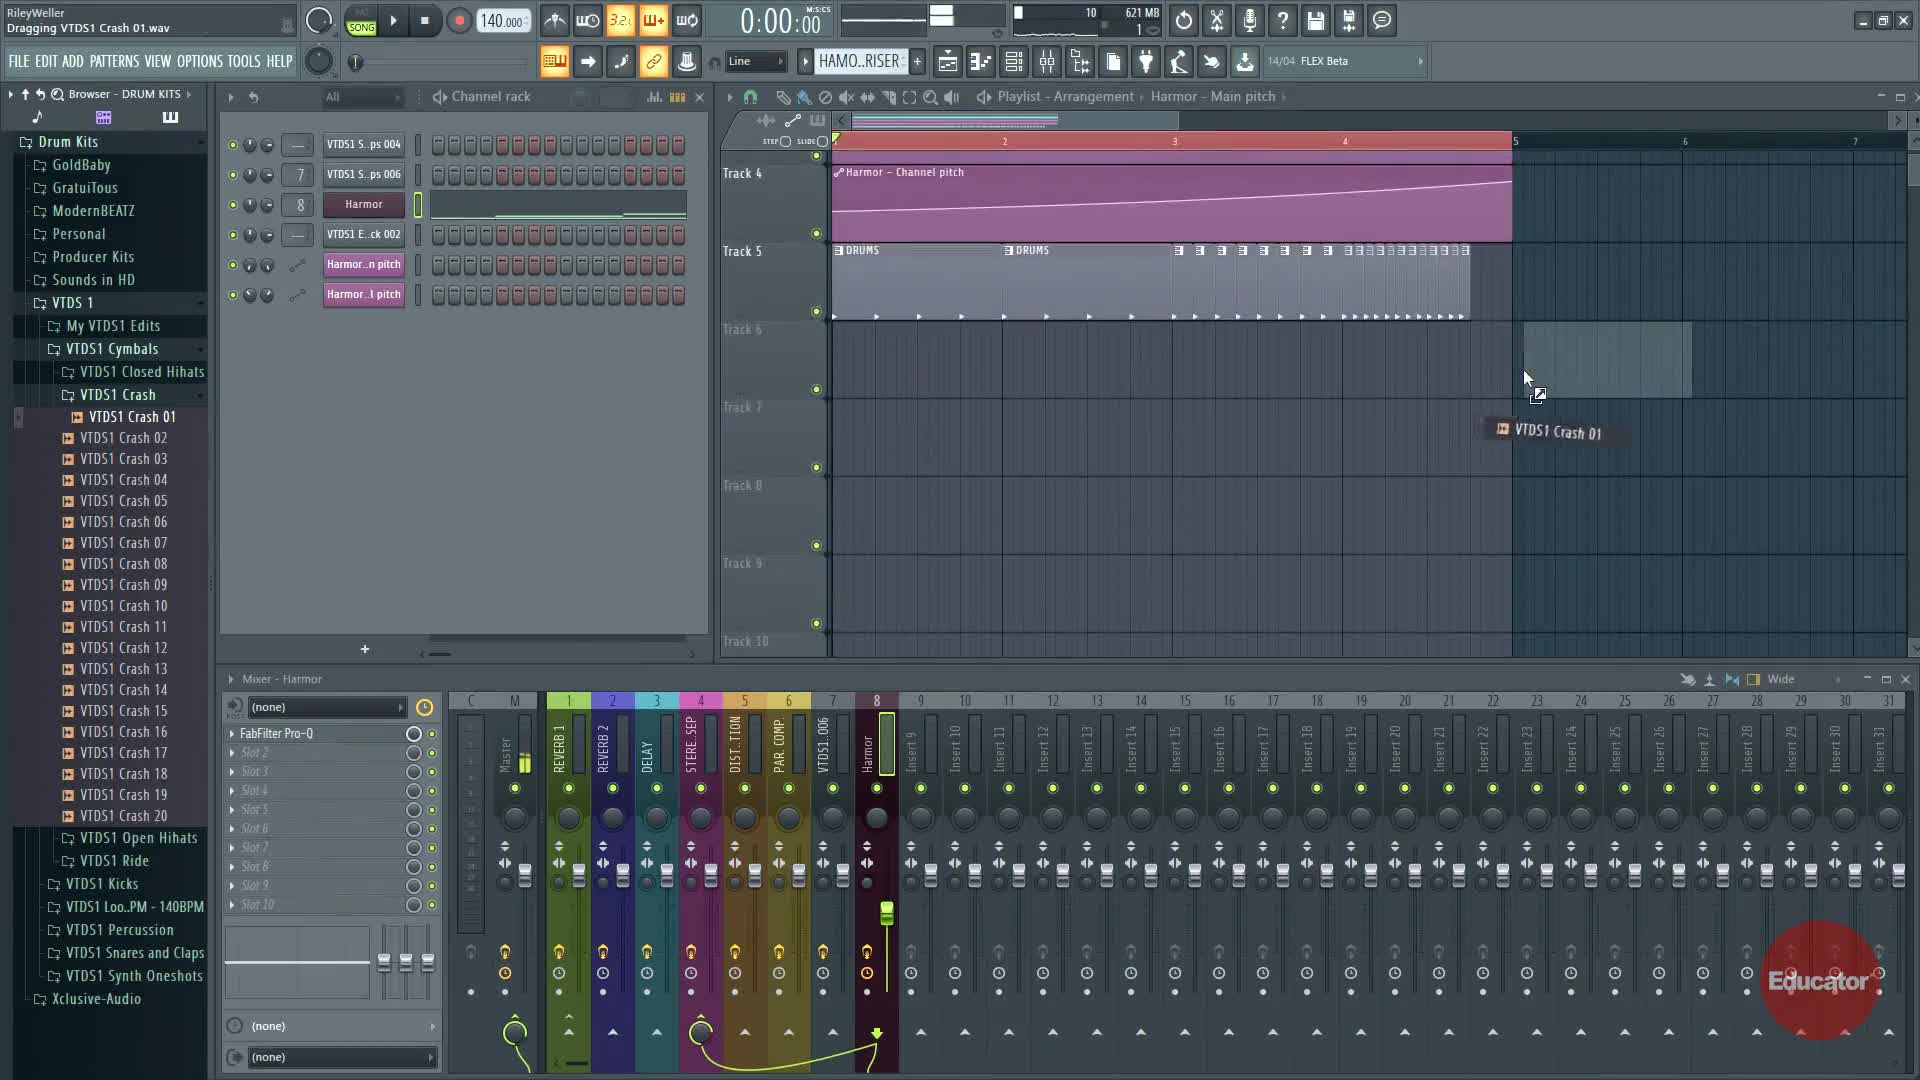1920x1080 pixels.
Task: Click the microphone one-click recording icon
Action: click(x=1250, y=21)
